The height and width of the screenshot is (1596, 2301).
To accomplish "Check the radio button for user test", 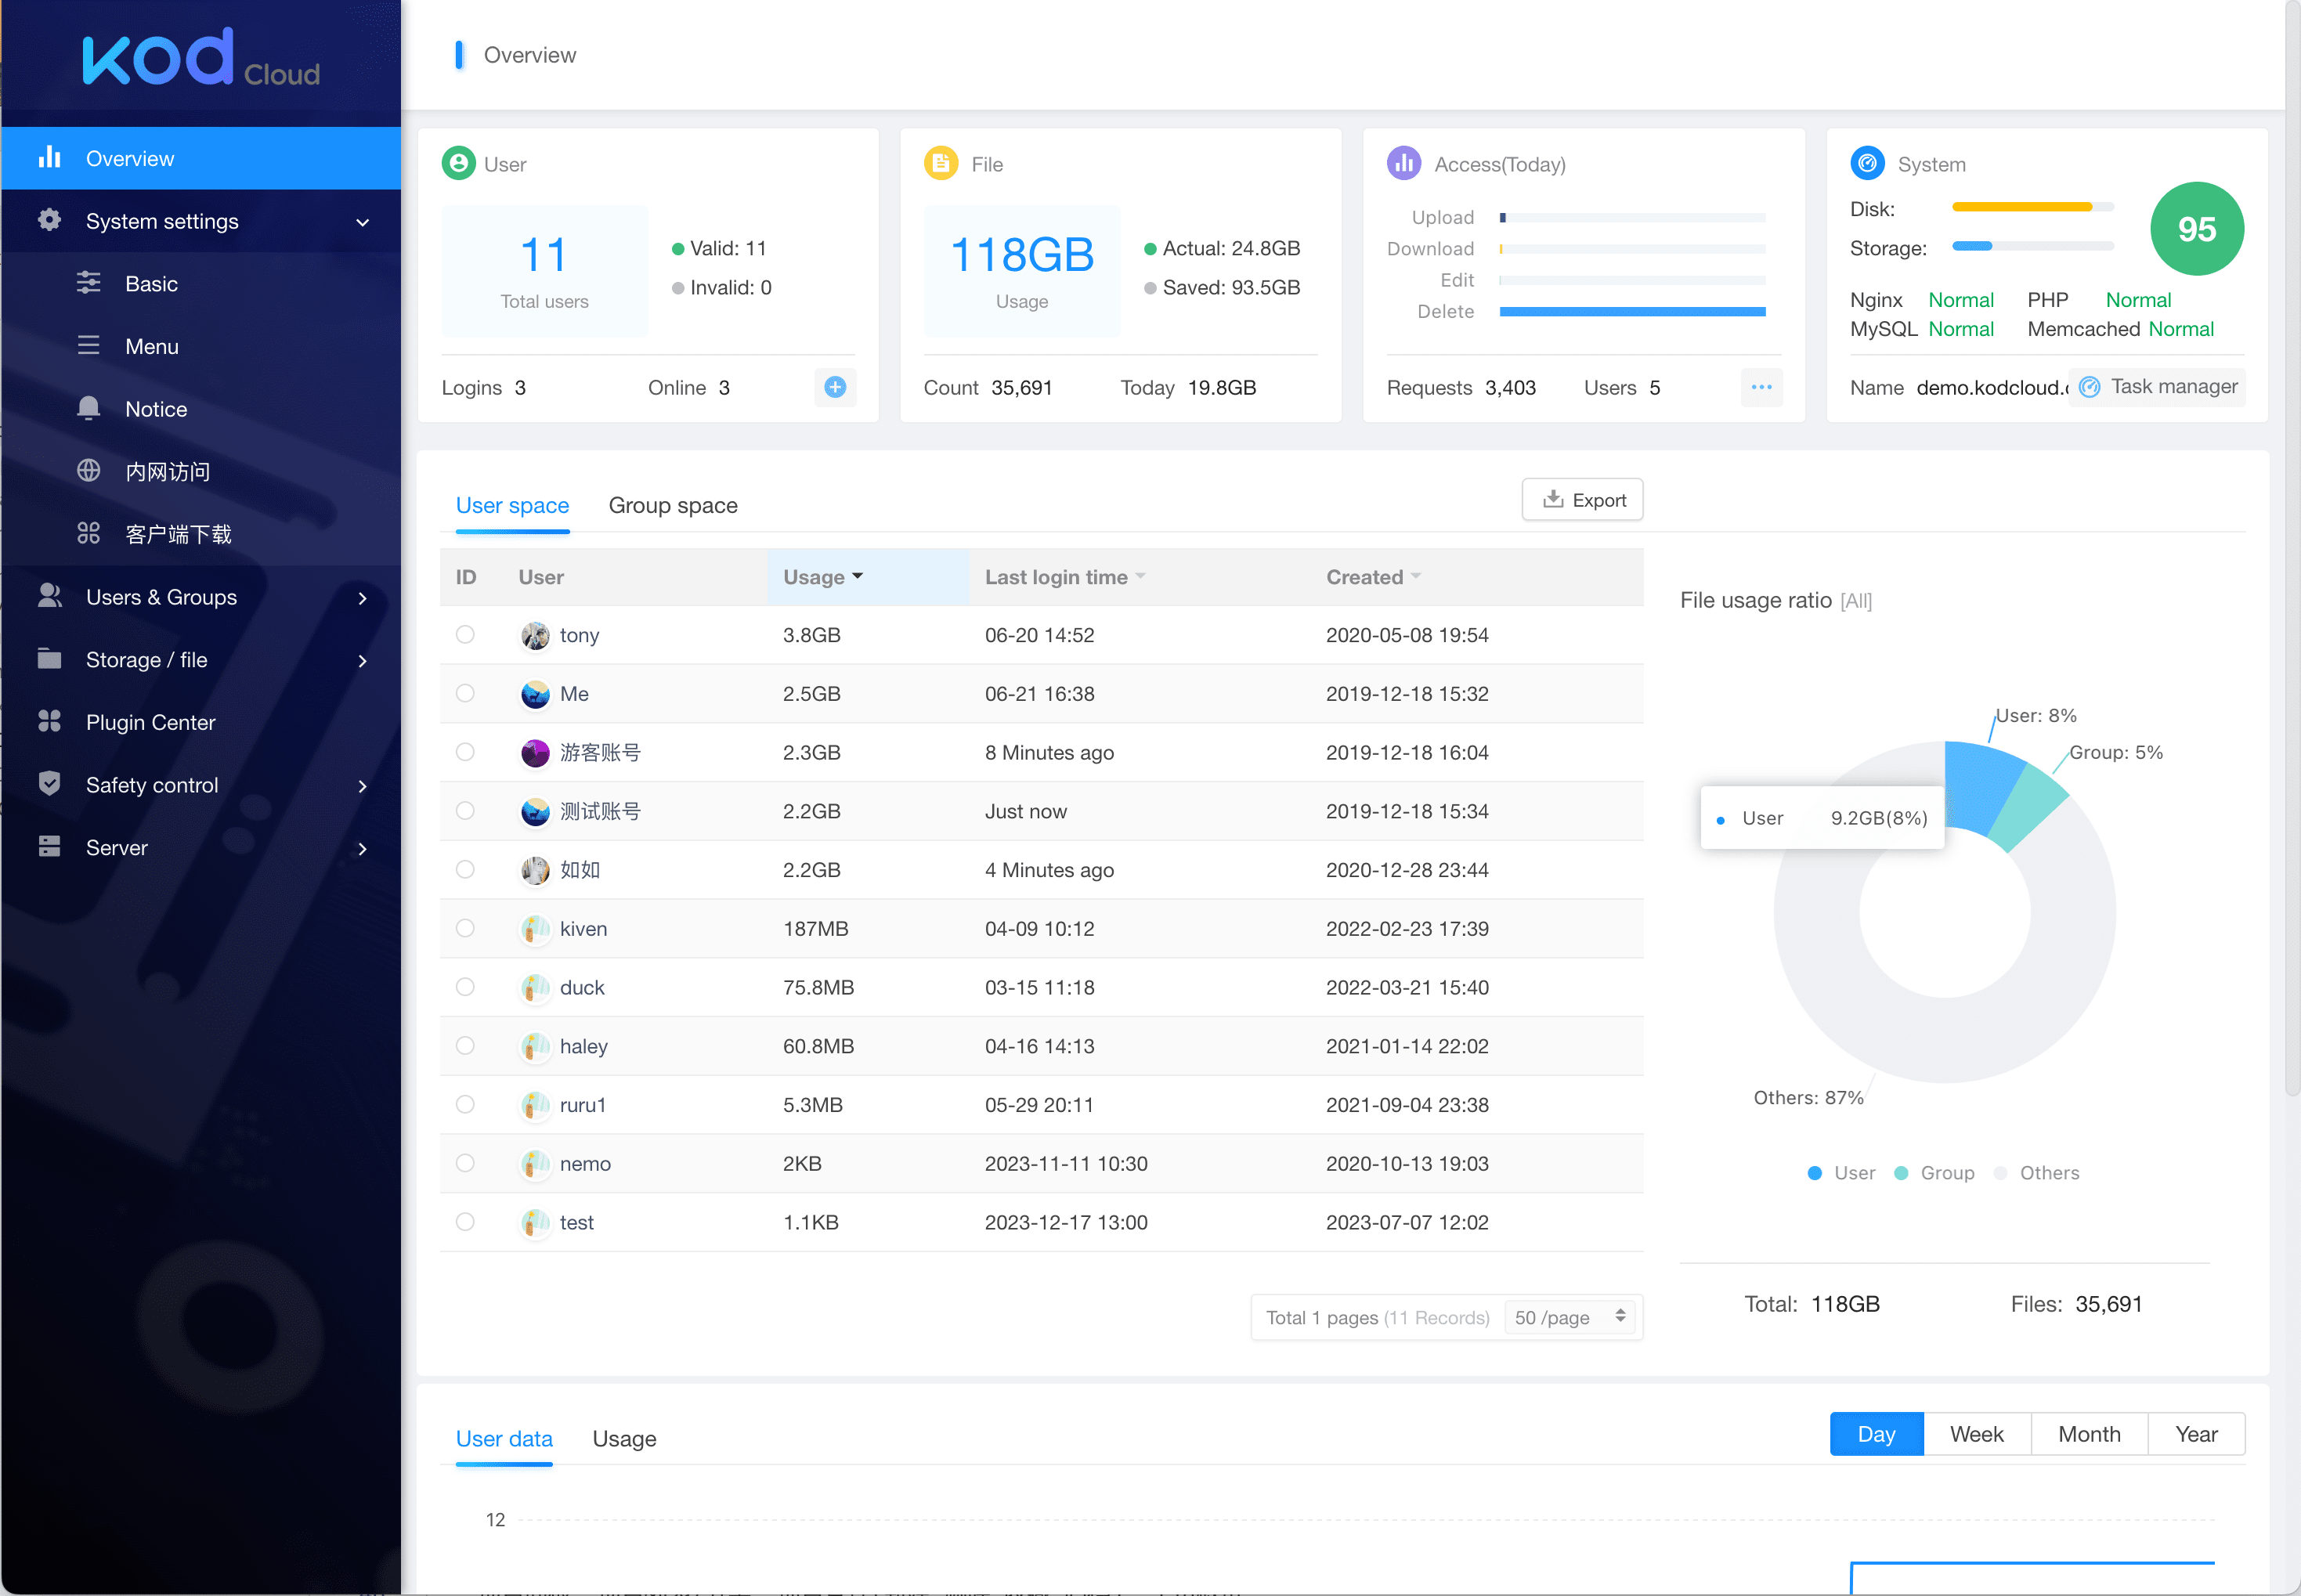I will coord(465,1221).
